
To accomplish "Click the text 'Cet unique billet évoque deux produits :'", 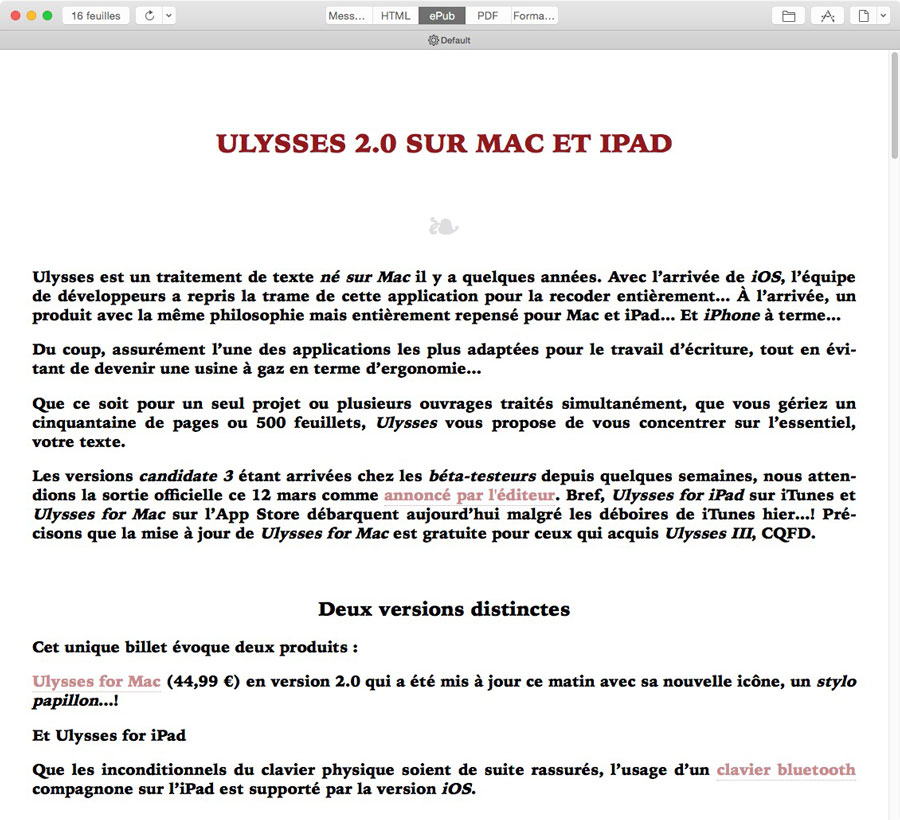I will [x=195, y=647].
